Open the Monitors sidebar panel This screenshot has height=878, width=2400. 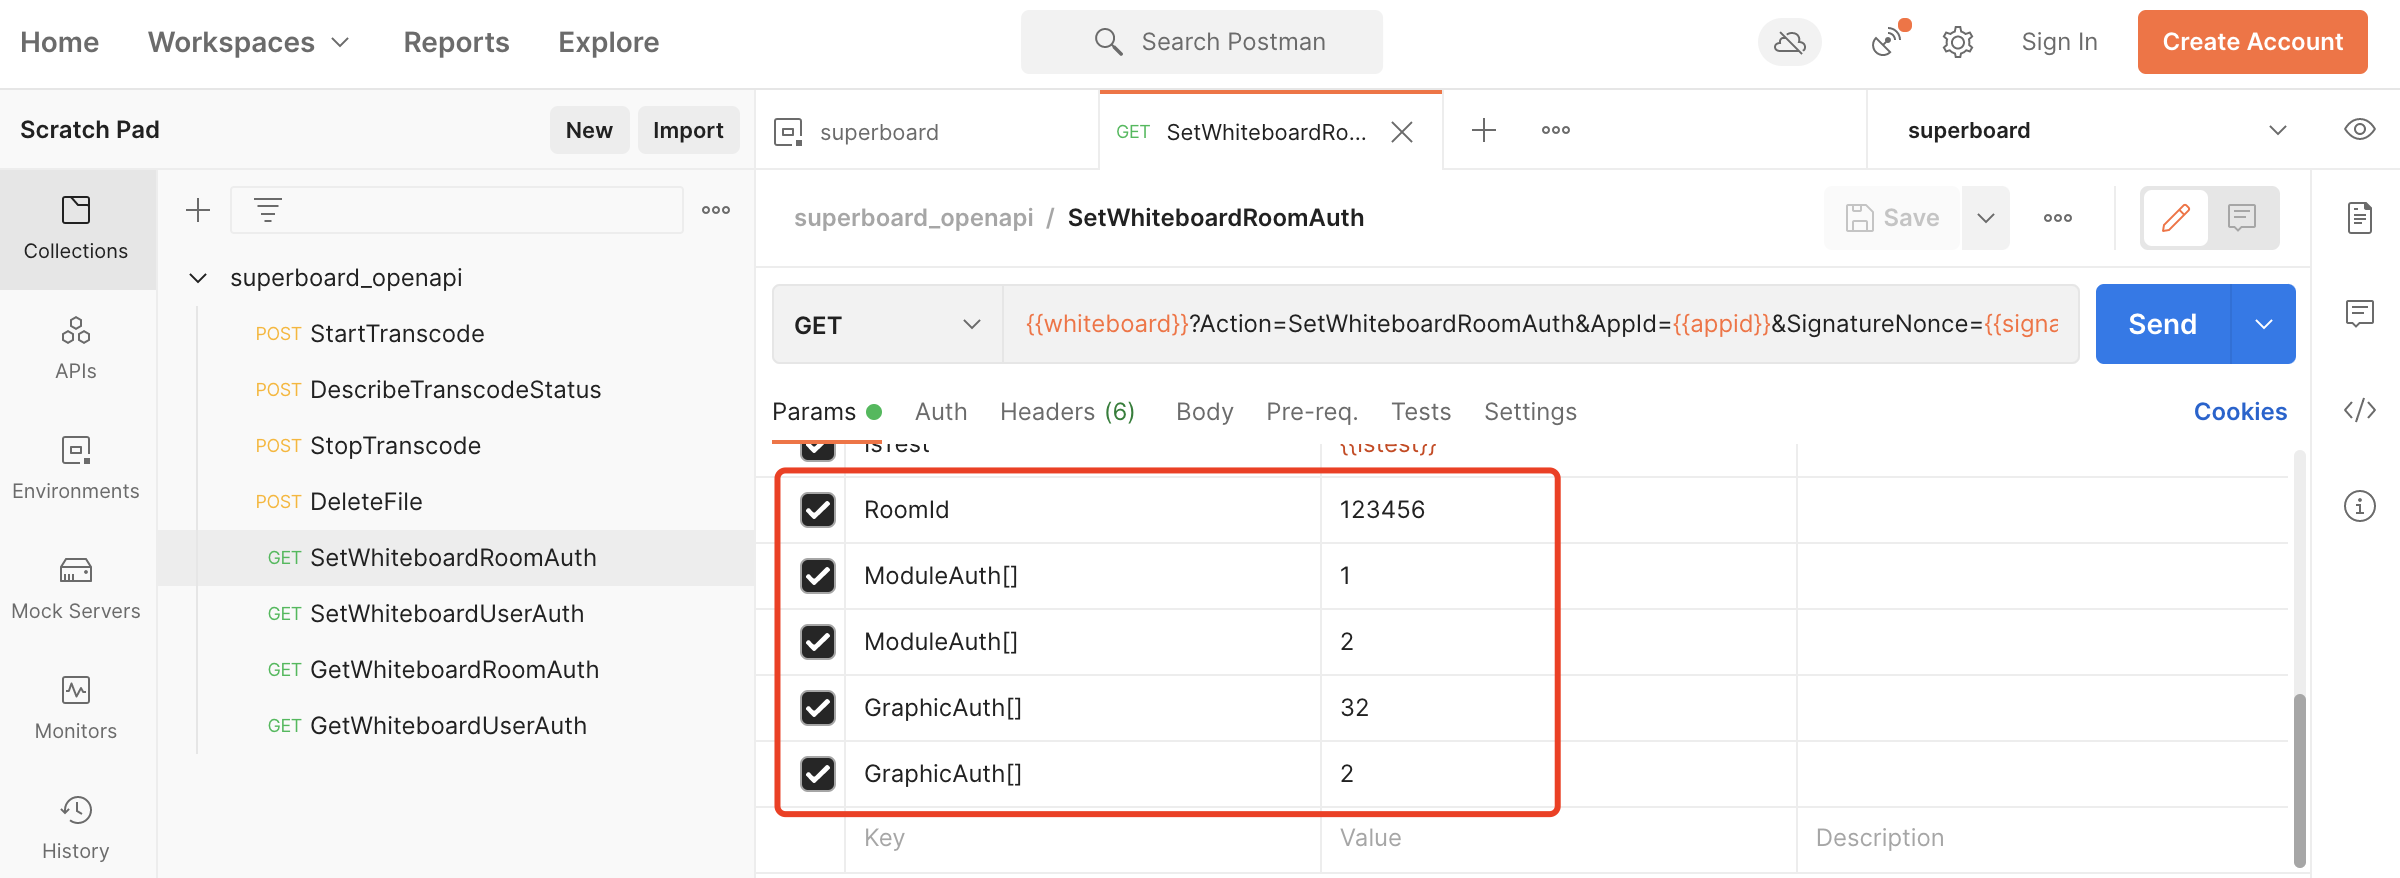point(76,709)
